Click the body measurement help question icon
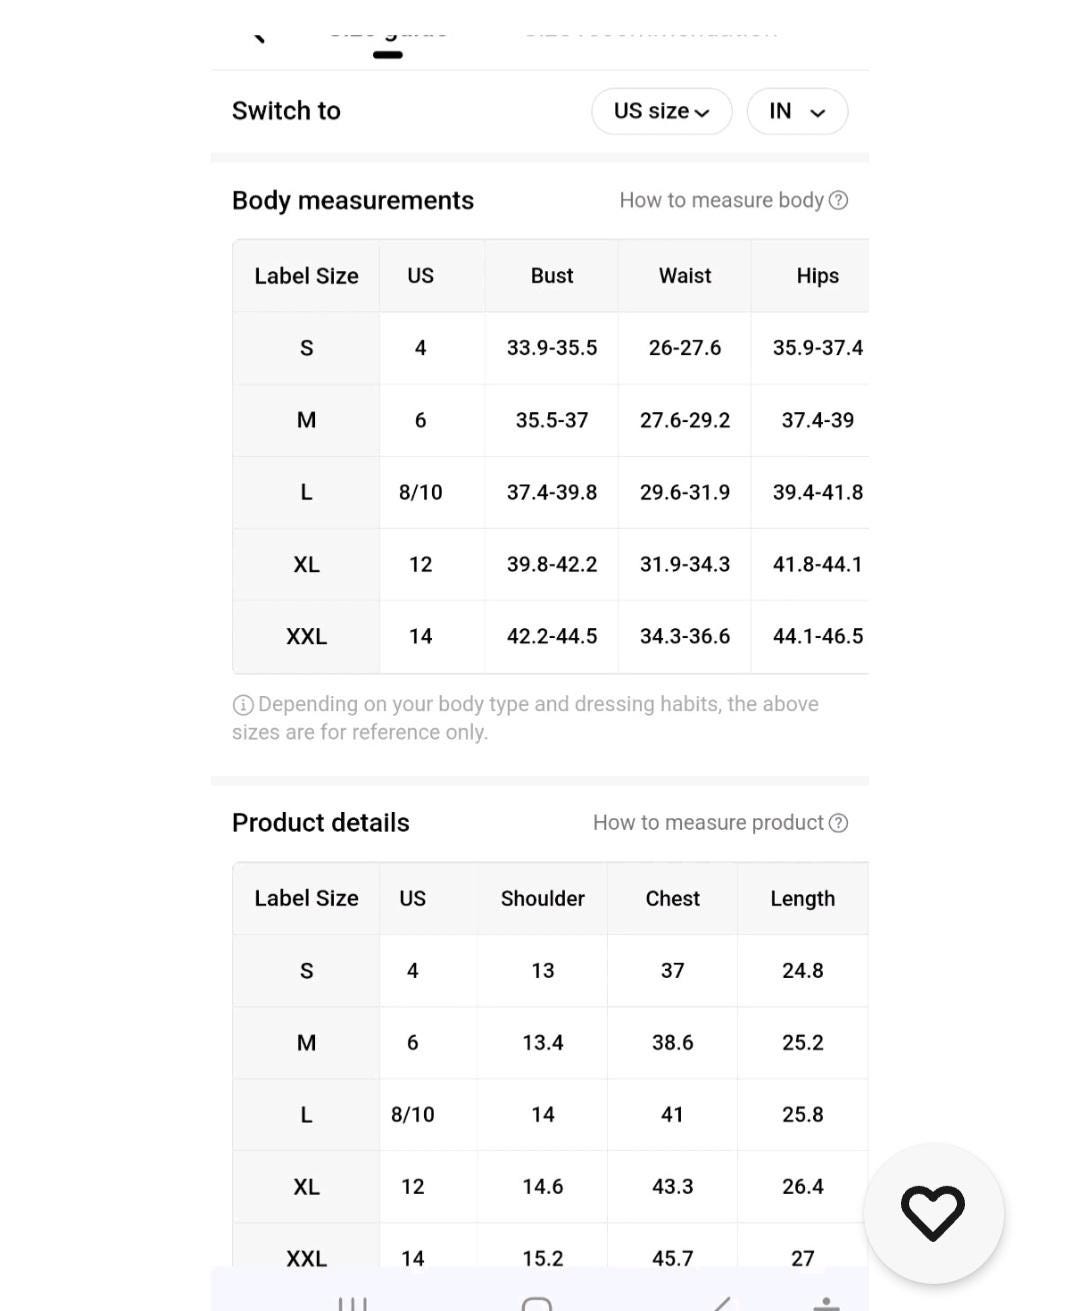 839,200
